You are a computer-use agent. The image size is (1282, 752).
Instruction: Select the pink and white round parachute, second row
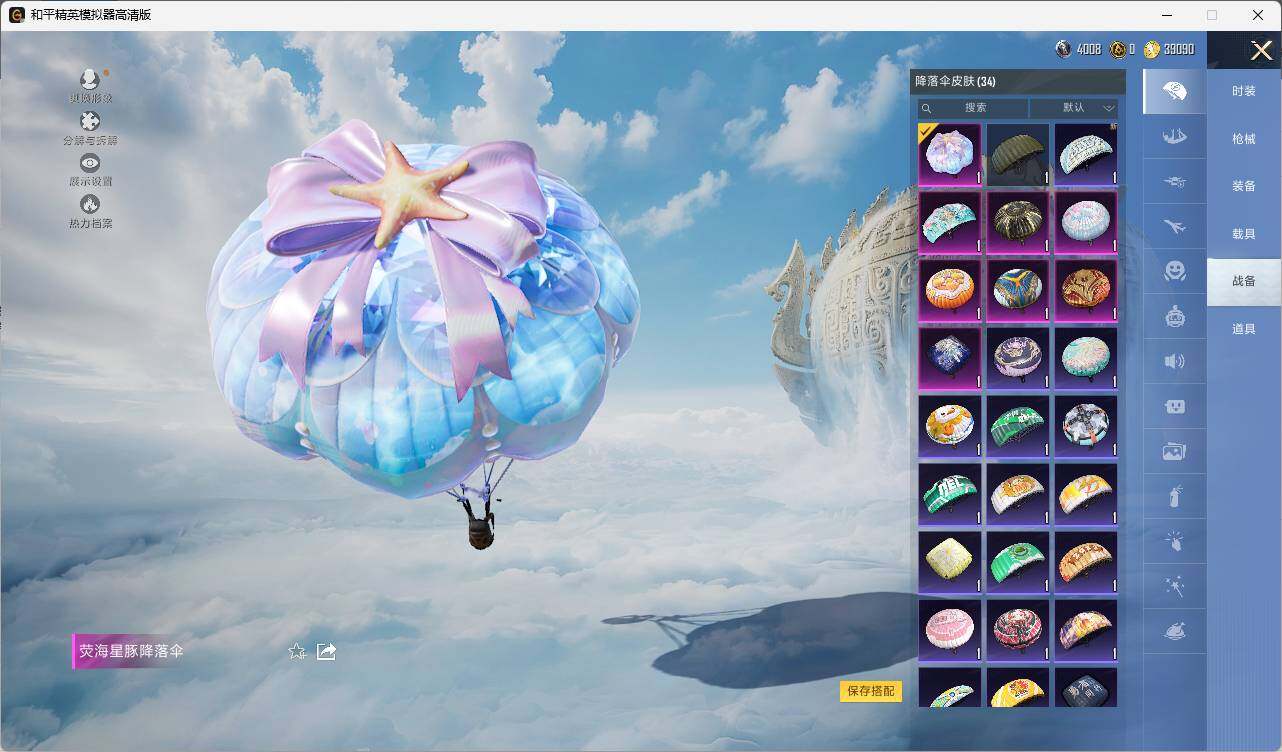coord(1086,223)
